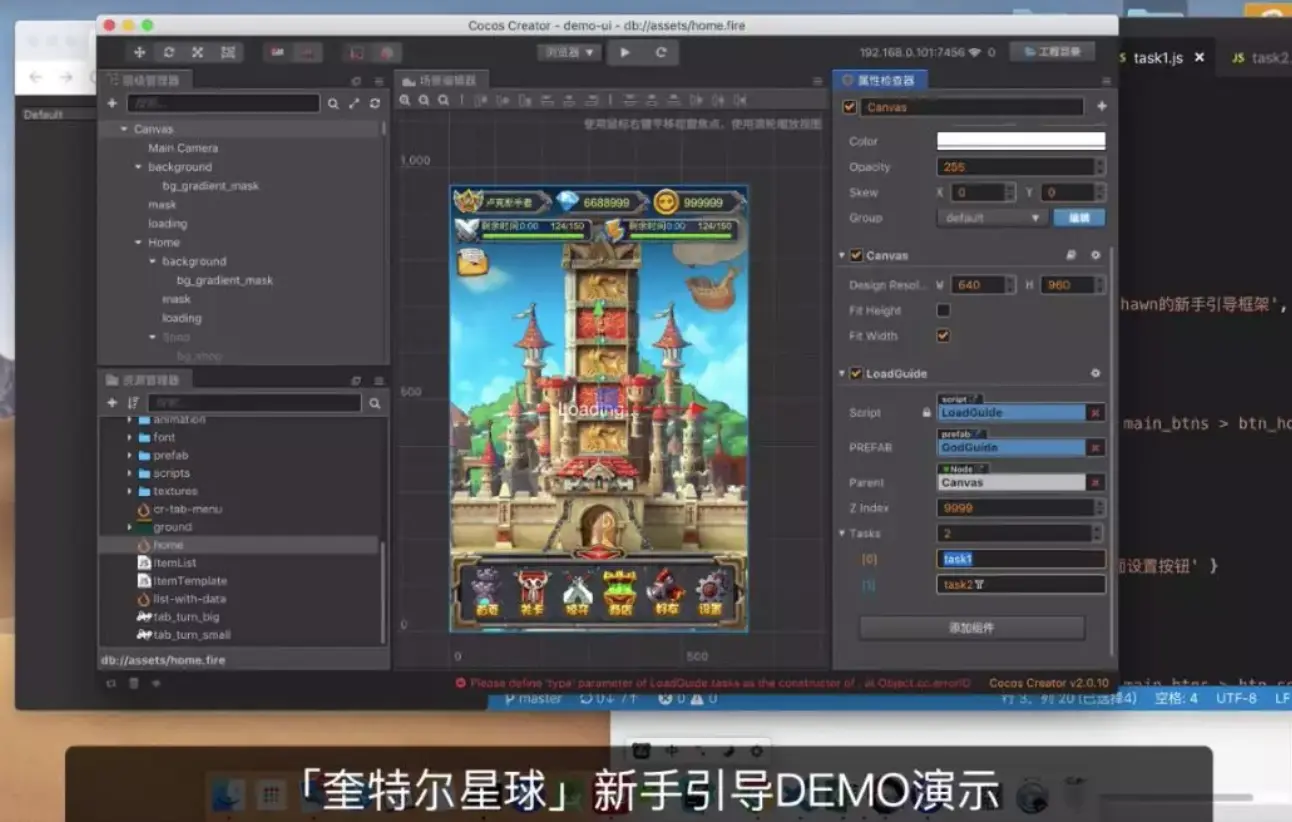Collapse the Tasks array property
Viewport: 1292px width, 822px height.
coord(842,533)
